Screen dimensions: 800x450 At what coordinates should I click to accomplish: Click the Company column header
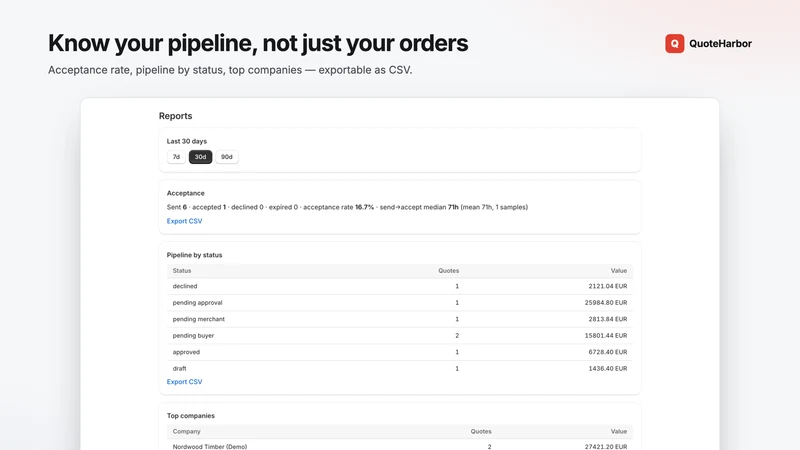[x=186, y=432]
